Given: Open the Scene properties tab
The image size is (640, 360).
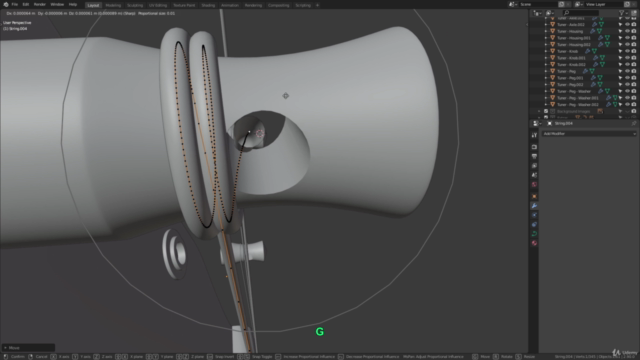Looking at the screenshot, I should 534,175.
